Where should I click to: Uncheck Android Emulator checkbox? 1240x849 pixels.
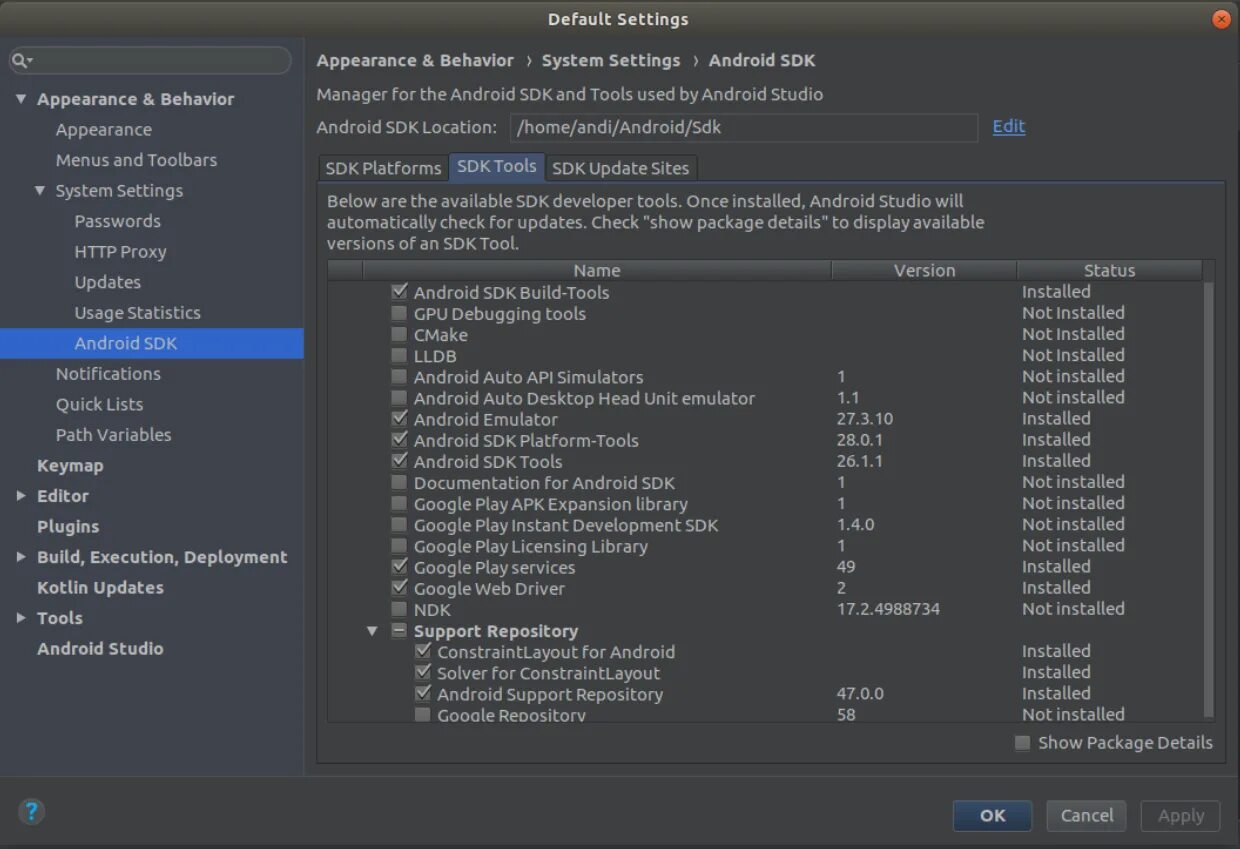[399, 419]
